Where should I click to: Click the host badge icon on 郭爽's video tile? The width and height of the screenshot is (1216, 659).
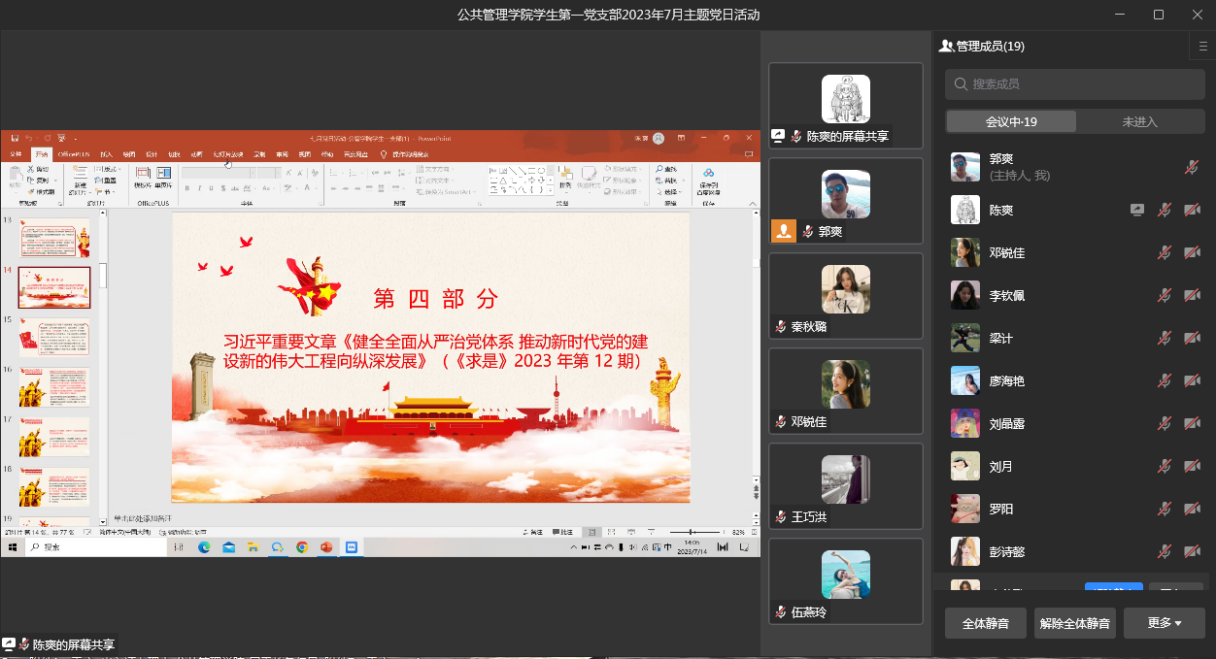coord(783,231)
